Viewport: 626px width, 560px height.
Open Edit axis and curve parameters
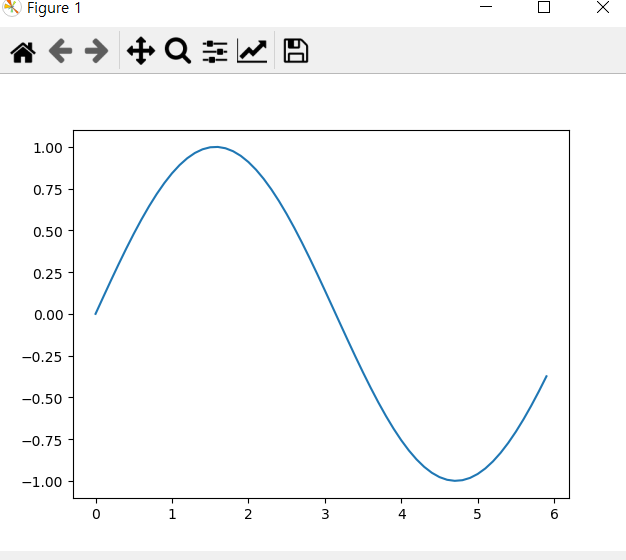(x=252, y=51)
